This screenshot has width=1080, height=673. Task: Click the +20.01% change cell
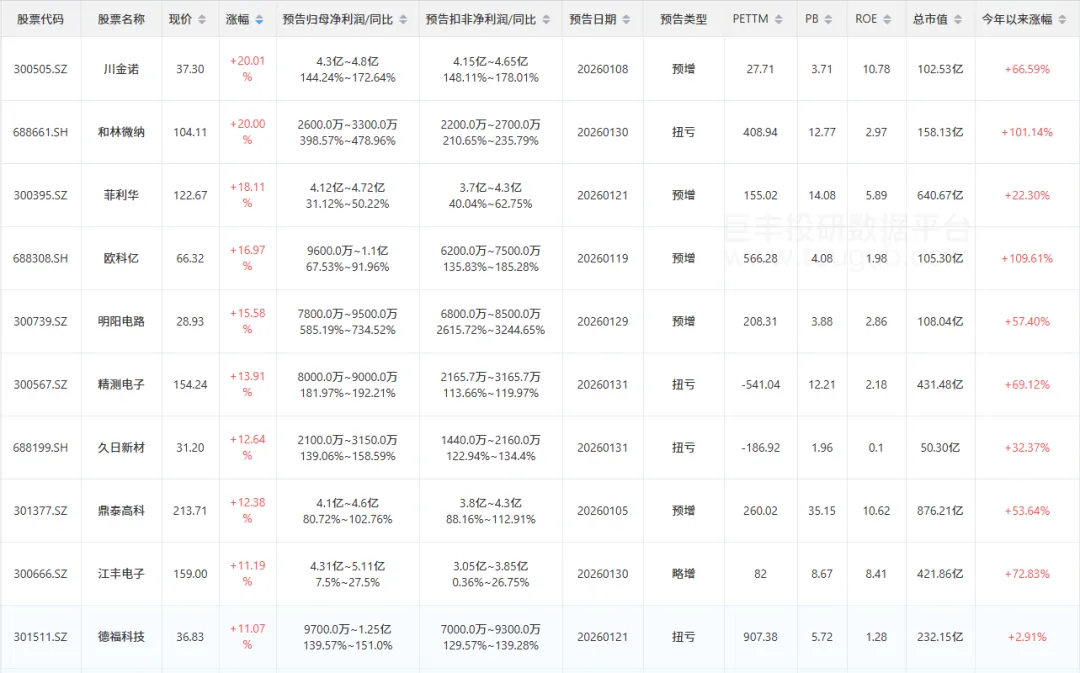point(247,69)
